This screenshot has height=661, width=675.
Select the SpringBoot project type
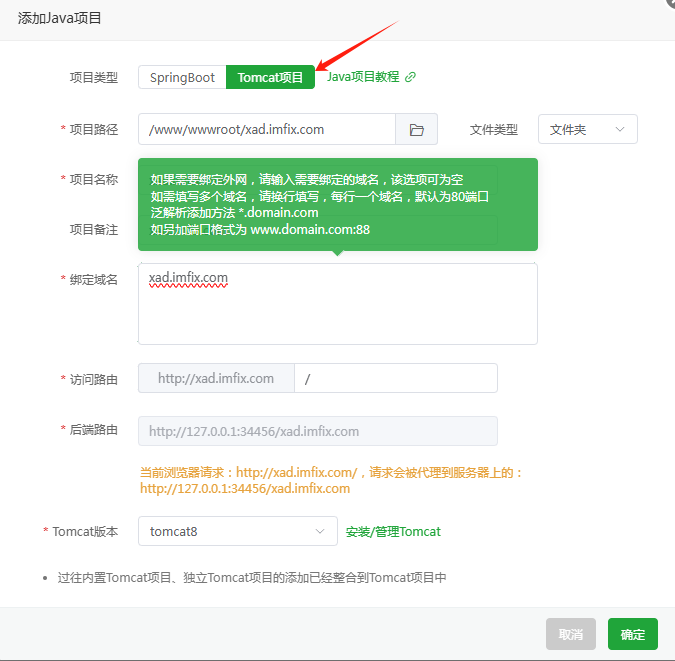[x=182, y=78]
